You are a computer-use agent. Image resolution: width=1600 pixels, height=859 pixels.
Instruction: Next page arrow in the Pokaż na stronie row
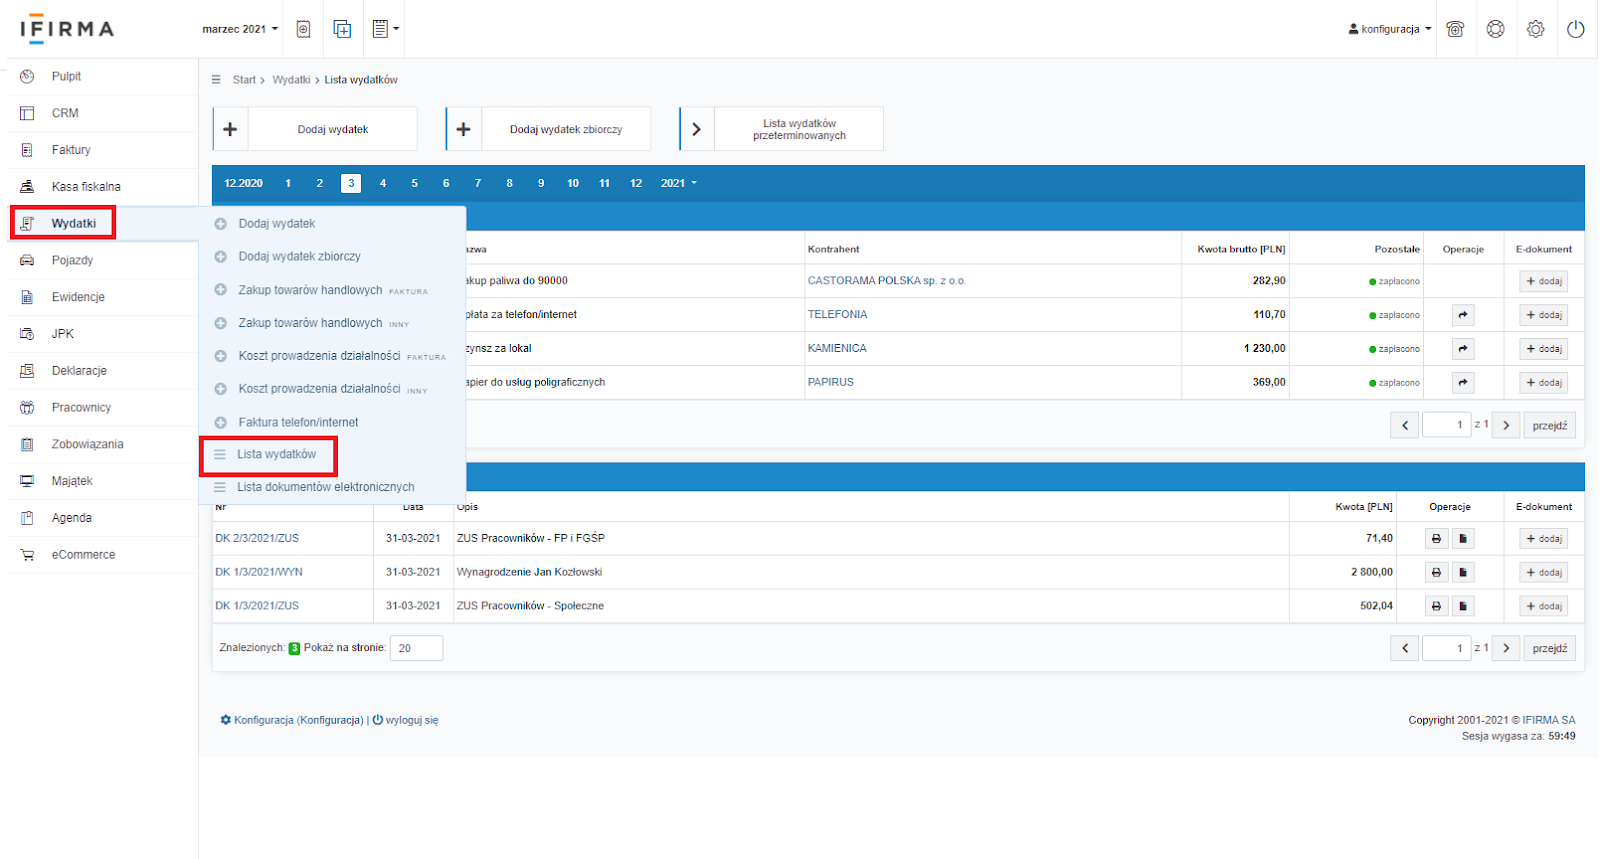coord(1506,648)
